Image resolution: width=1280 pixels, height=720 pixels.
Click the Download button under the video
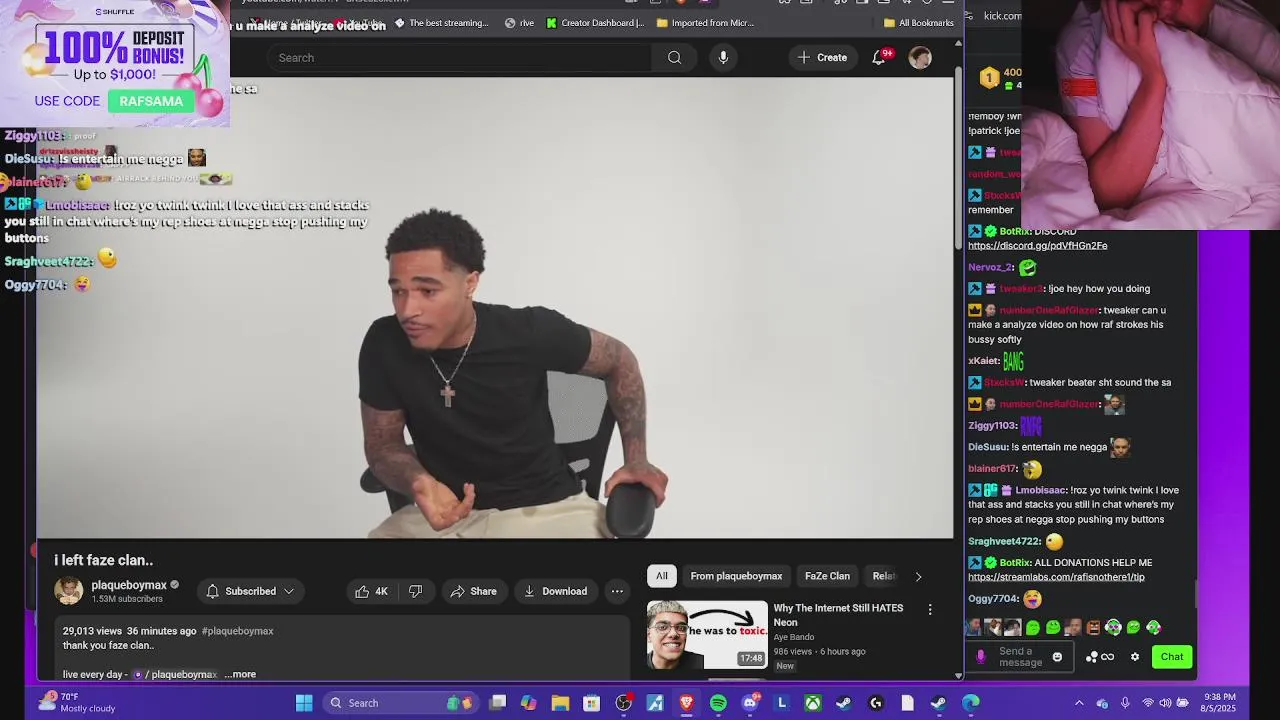(555, 591)
